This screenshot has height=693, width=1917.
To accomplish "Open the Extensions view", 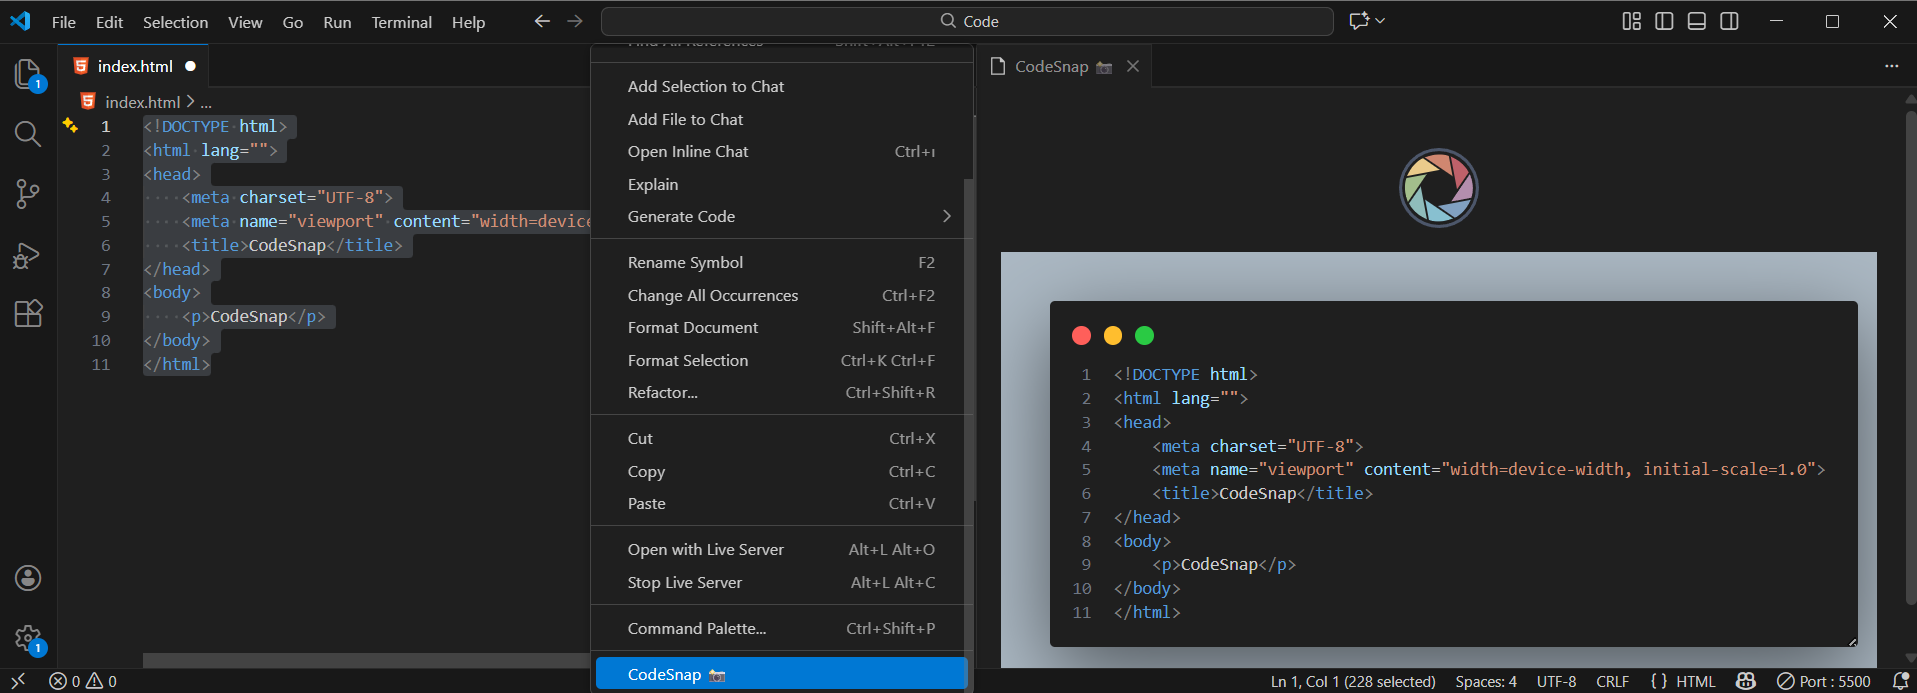I will (28, 314).
